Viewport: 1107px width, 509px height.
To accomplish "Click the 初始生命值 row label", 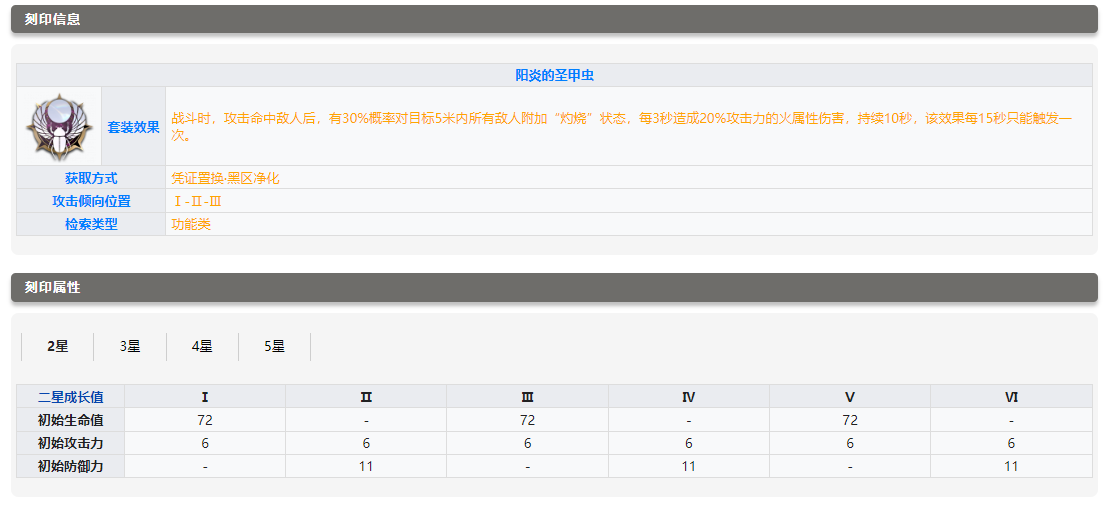I will click(x=70, y=420).
